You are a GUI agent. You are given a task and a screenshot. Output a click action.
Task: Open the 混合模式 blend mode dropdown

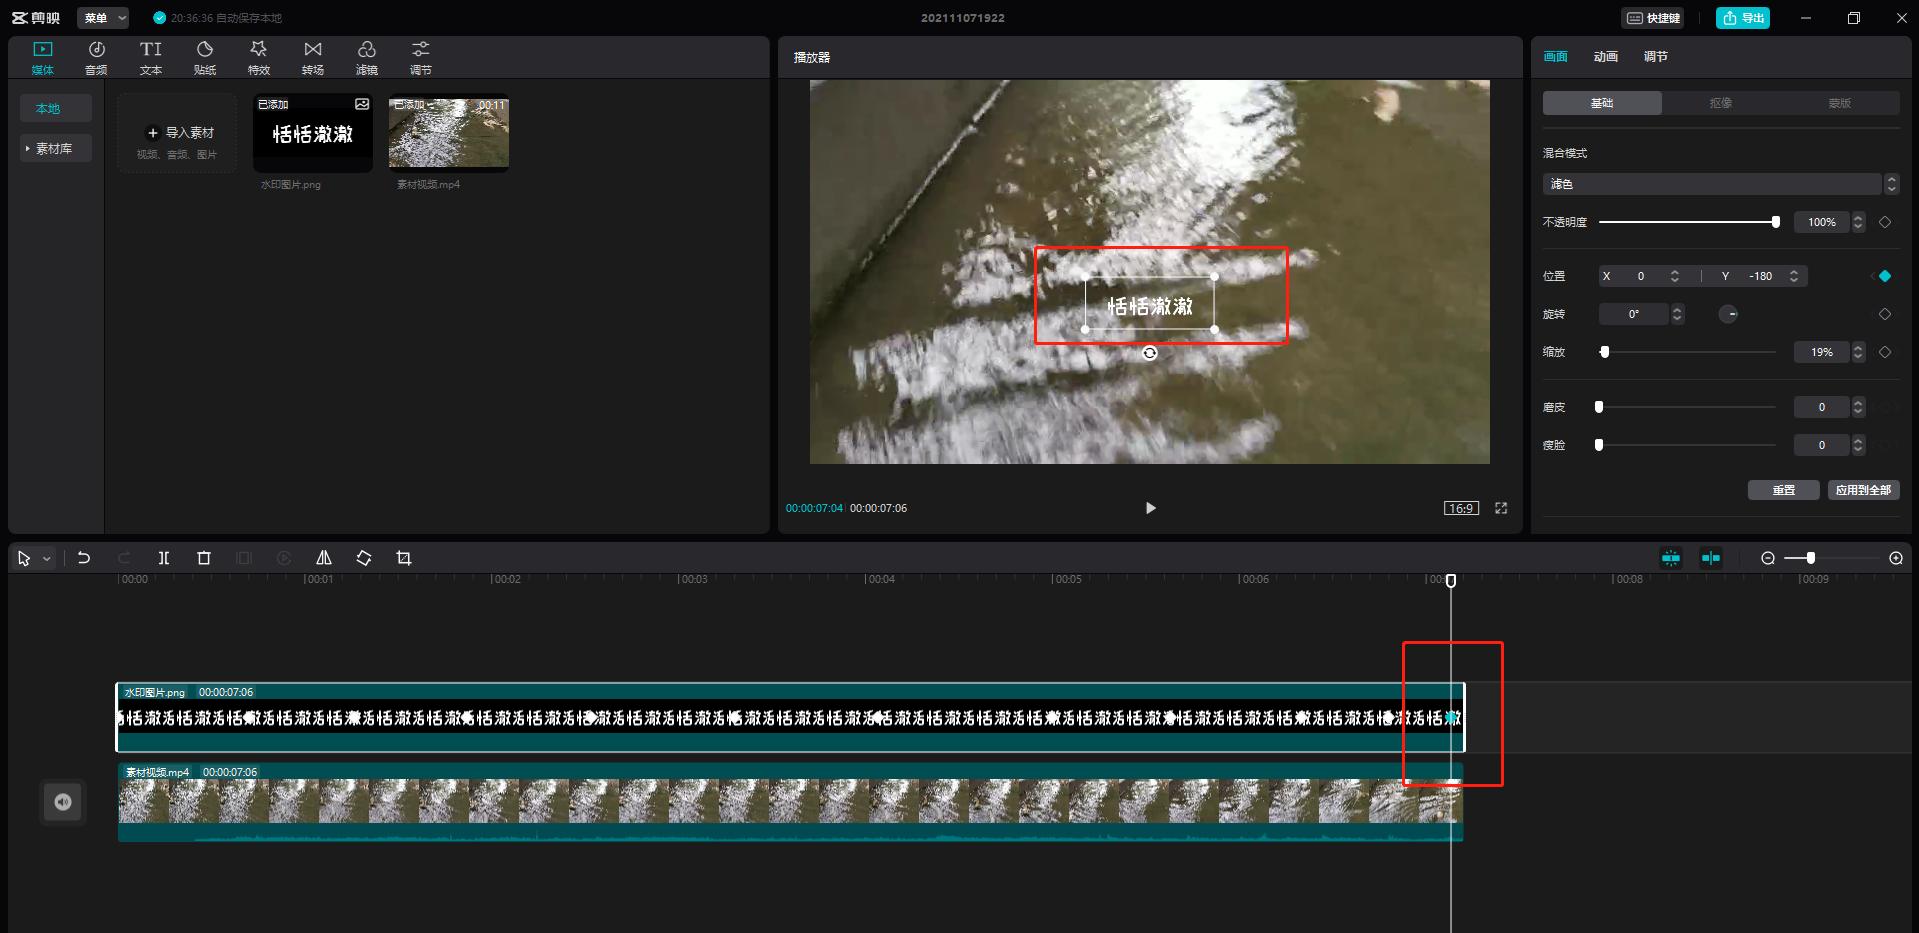[x=1720, y=184]
